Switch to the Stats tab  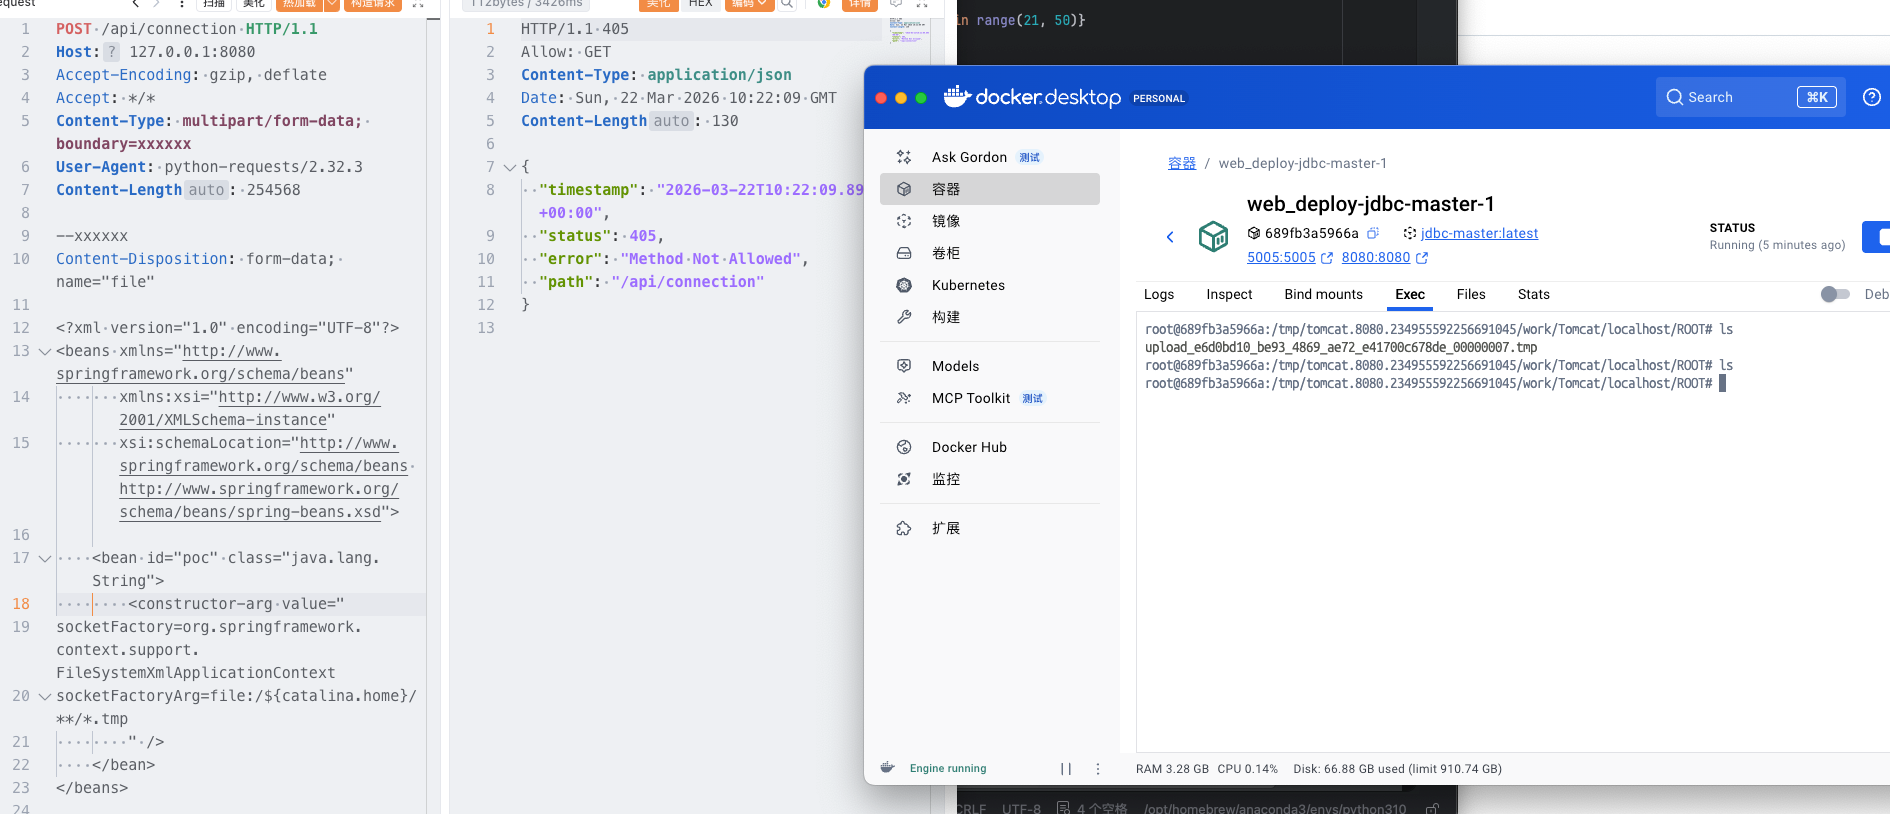pyautogui.click(x=1533, y=294)
